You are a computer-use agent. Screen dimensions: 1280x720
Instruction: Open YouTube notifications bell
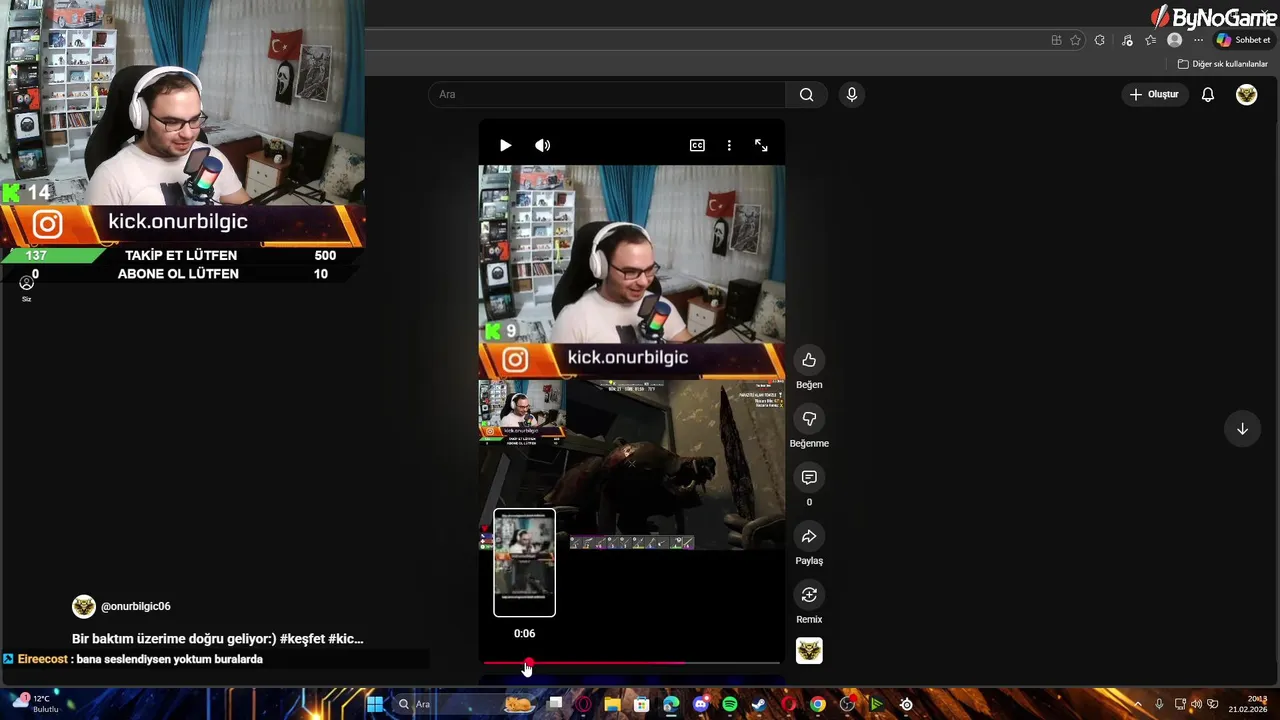(x=1208, y=94)
